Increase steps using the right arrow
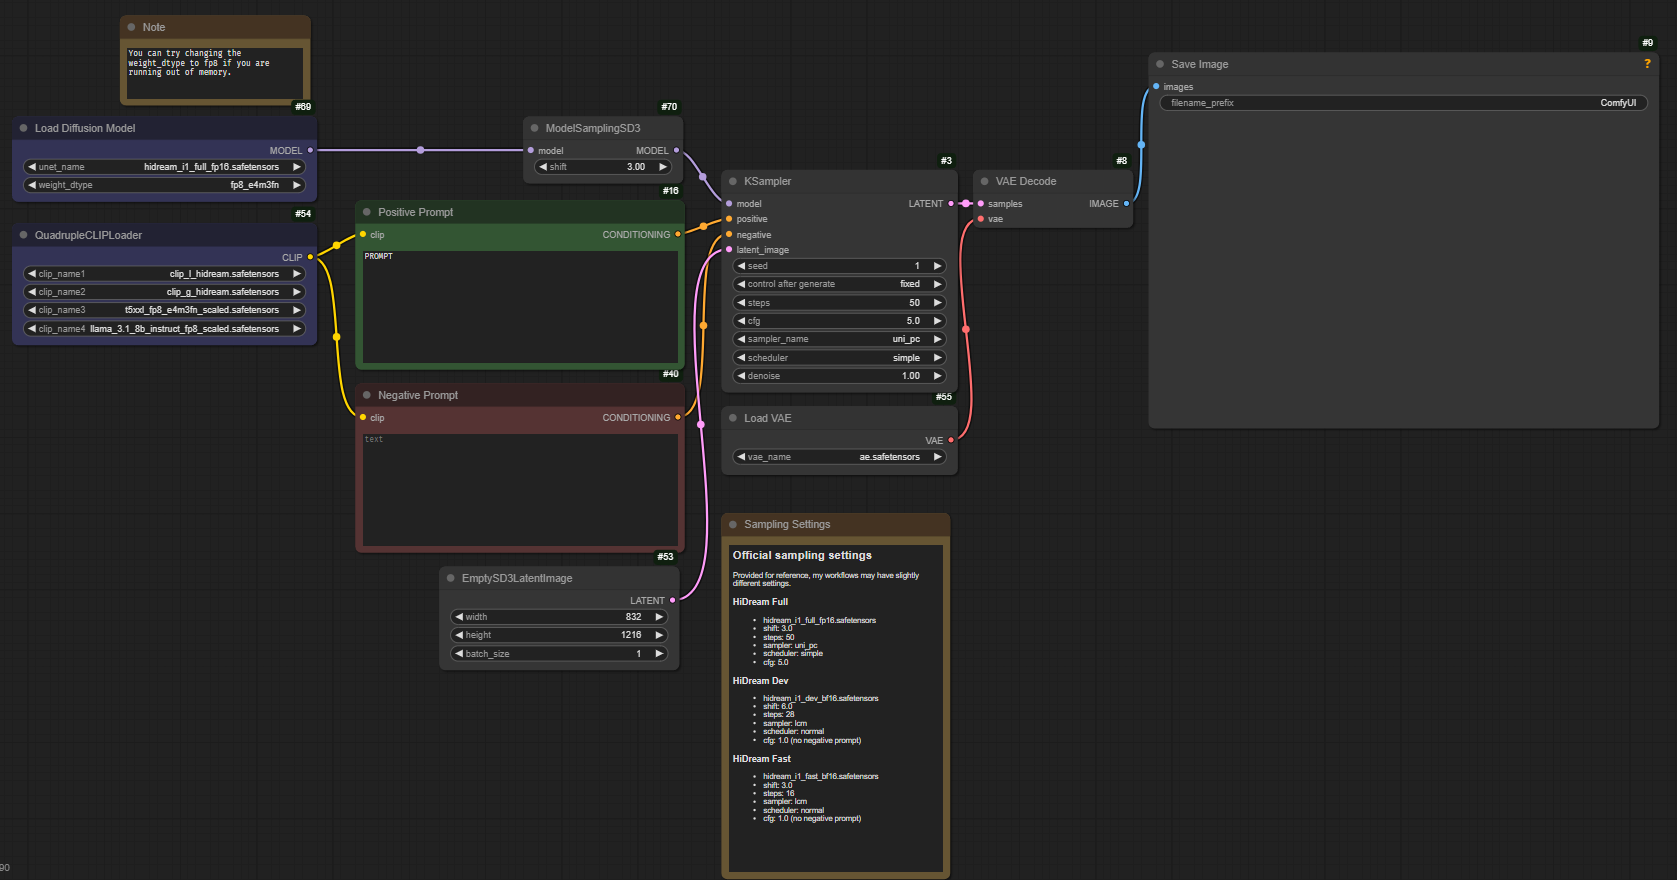Image resolution: width=1677 pixels, height=880 pixels. click(x=937, y=303)
